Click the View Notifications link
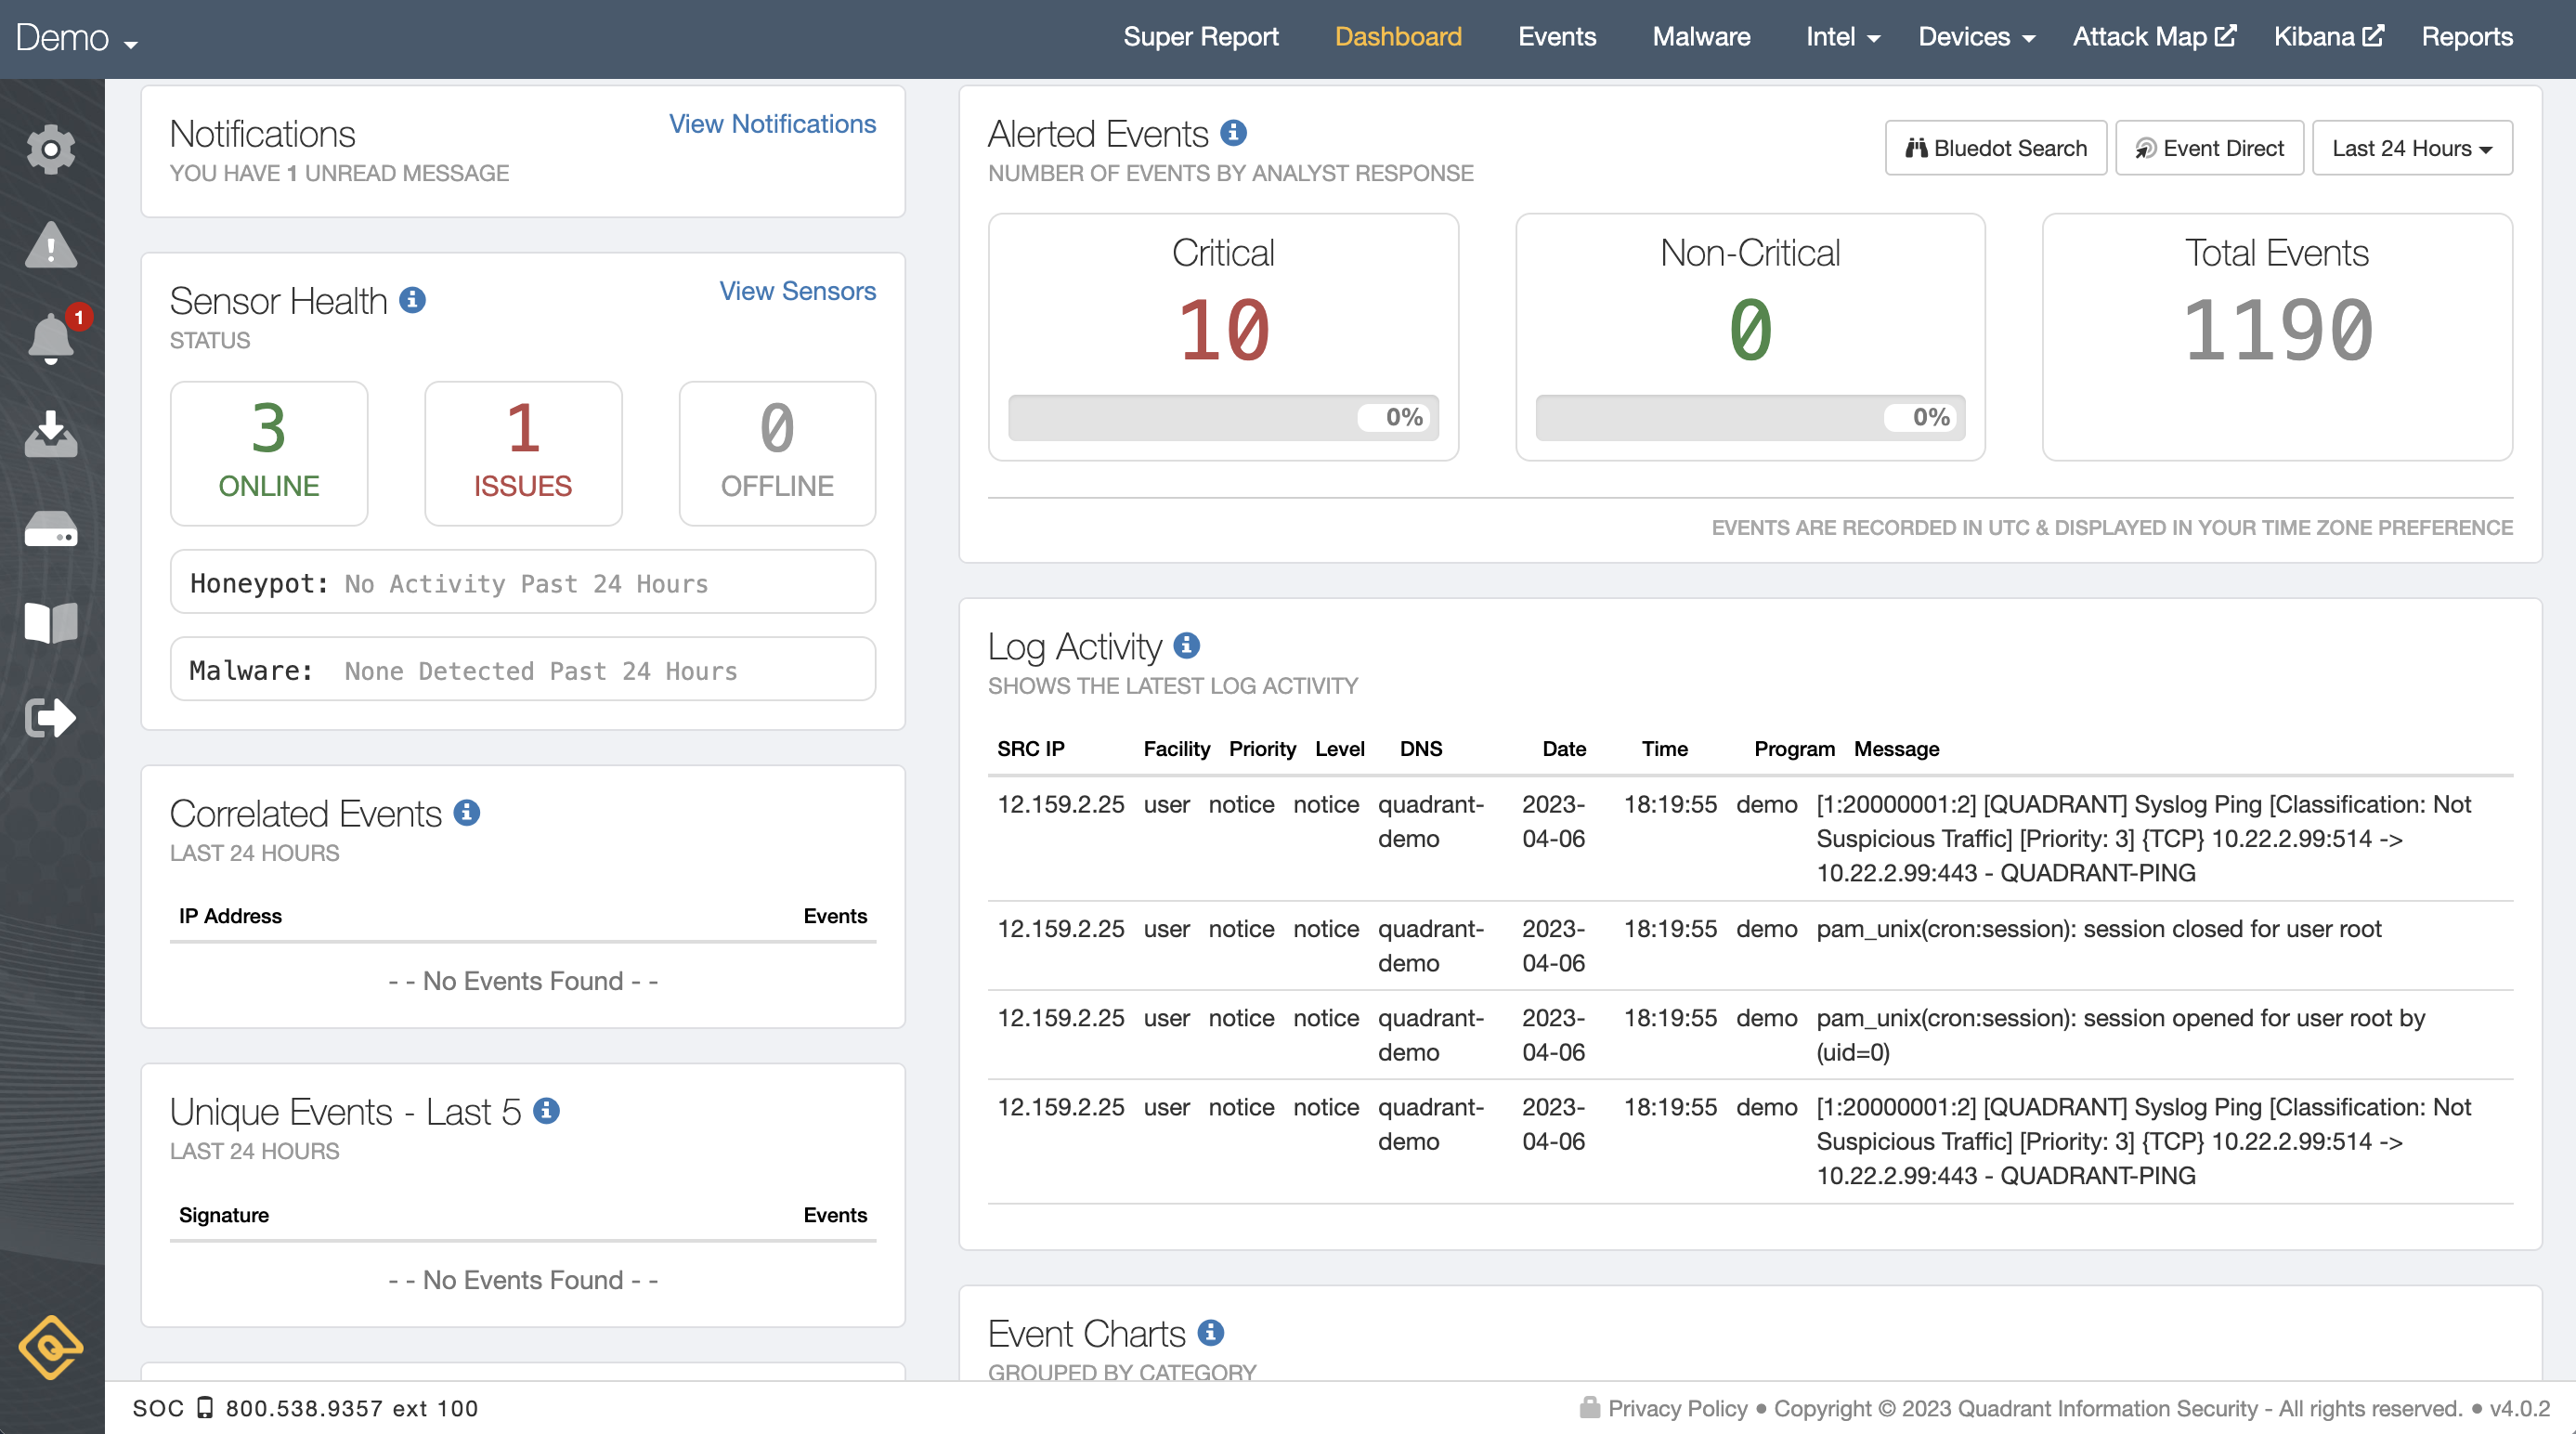The height and width of the screenshot is (1434, 2576). pos(771,123)
